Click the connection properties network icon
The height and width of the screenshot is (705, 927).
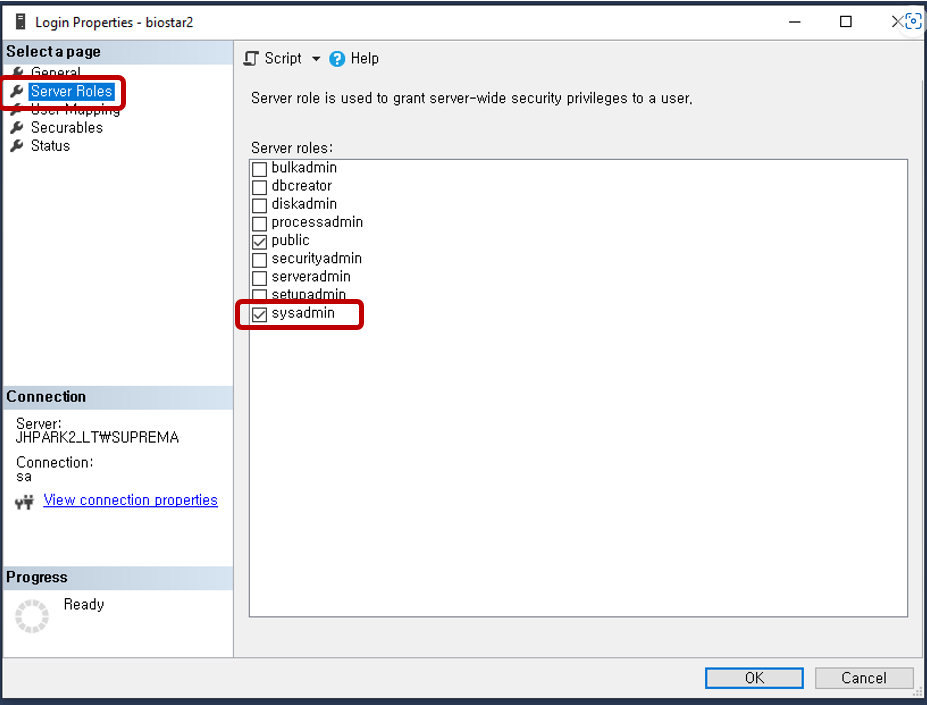coord(25,502)
